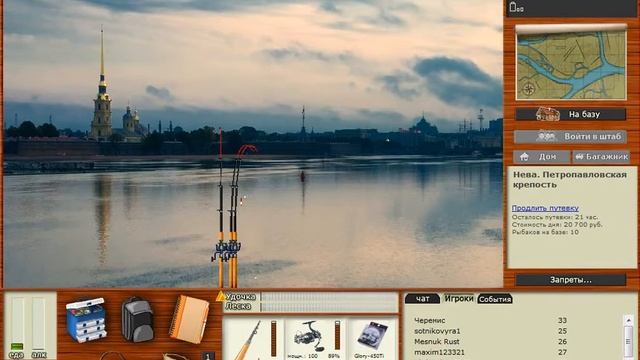Click the Удочка rod tension bar

tap(329, 297)
